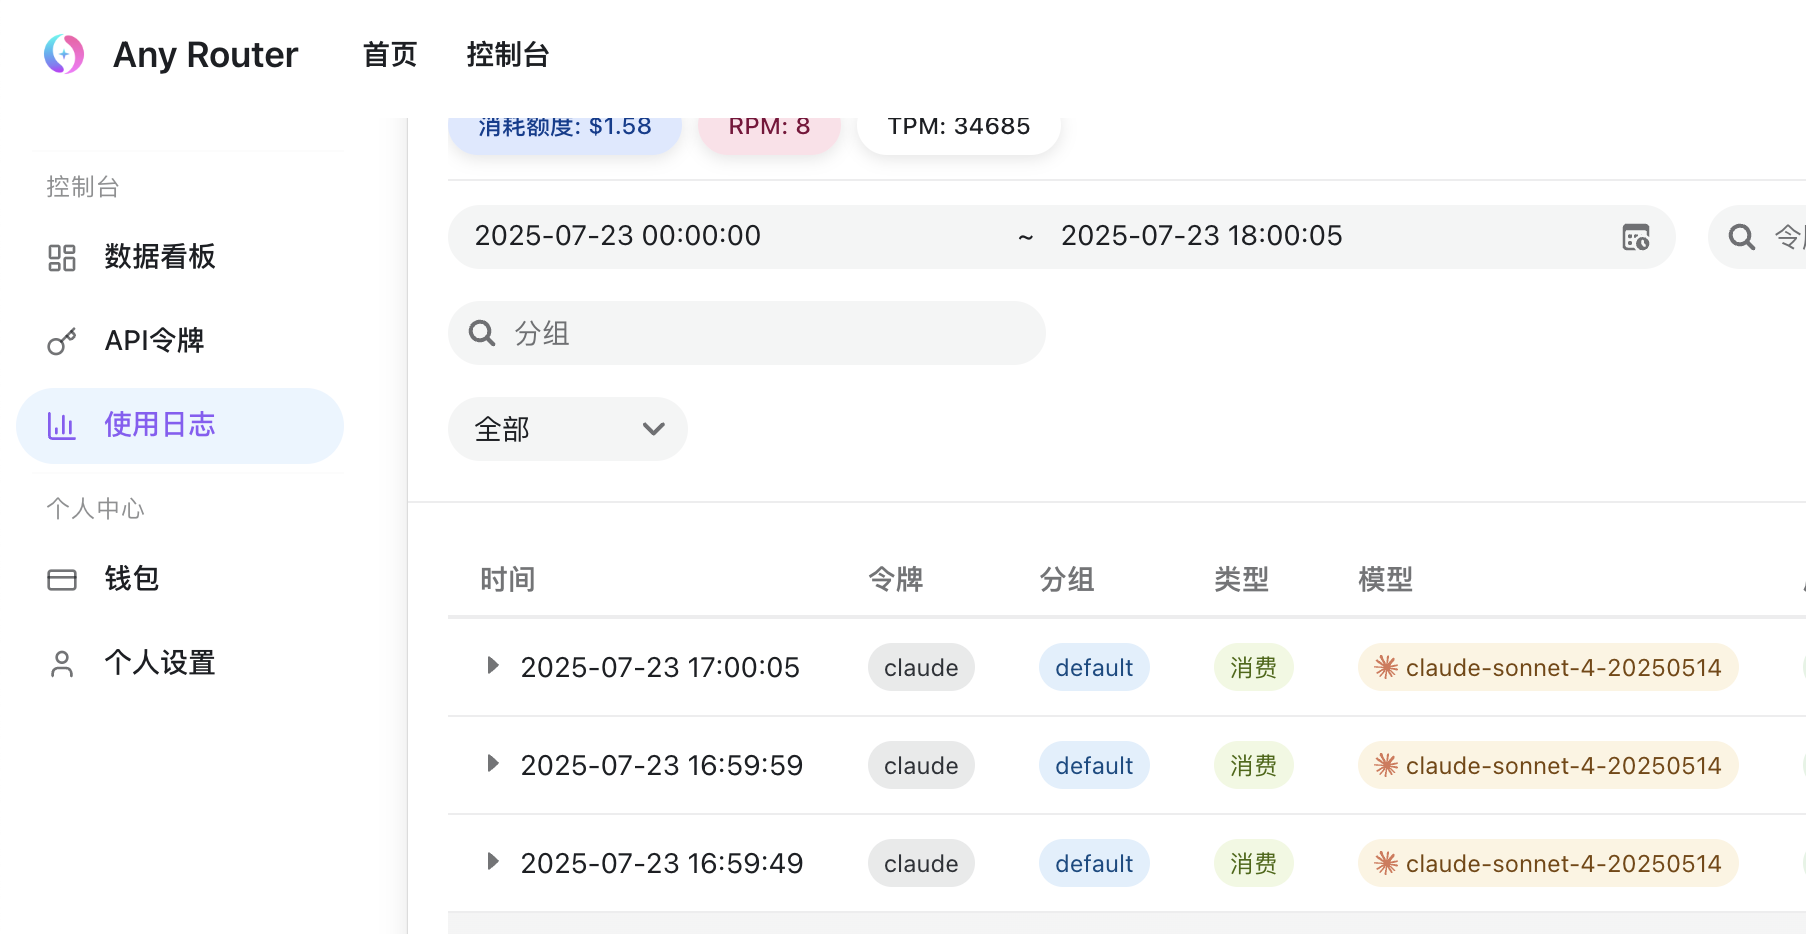Click the 使用日志 bar chart icon
1806x934 pixels.
tap(62, 426)
